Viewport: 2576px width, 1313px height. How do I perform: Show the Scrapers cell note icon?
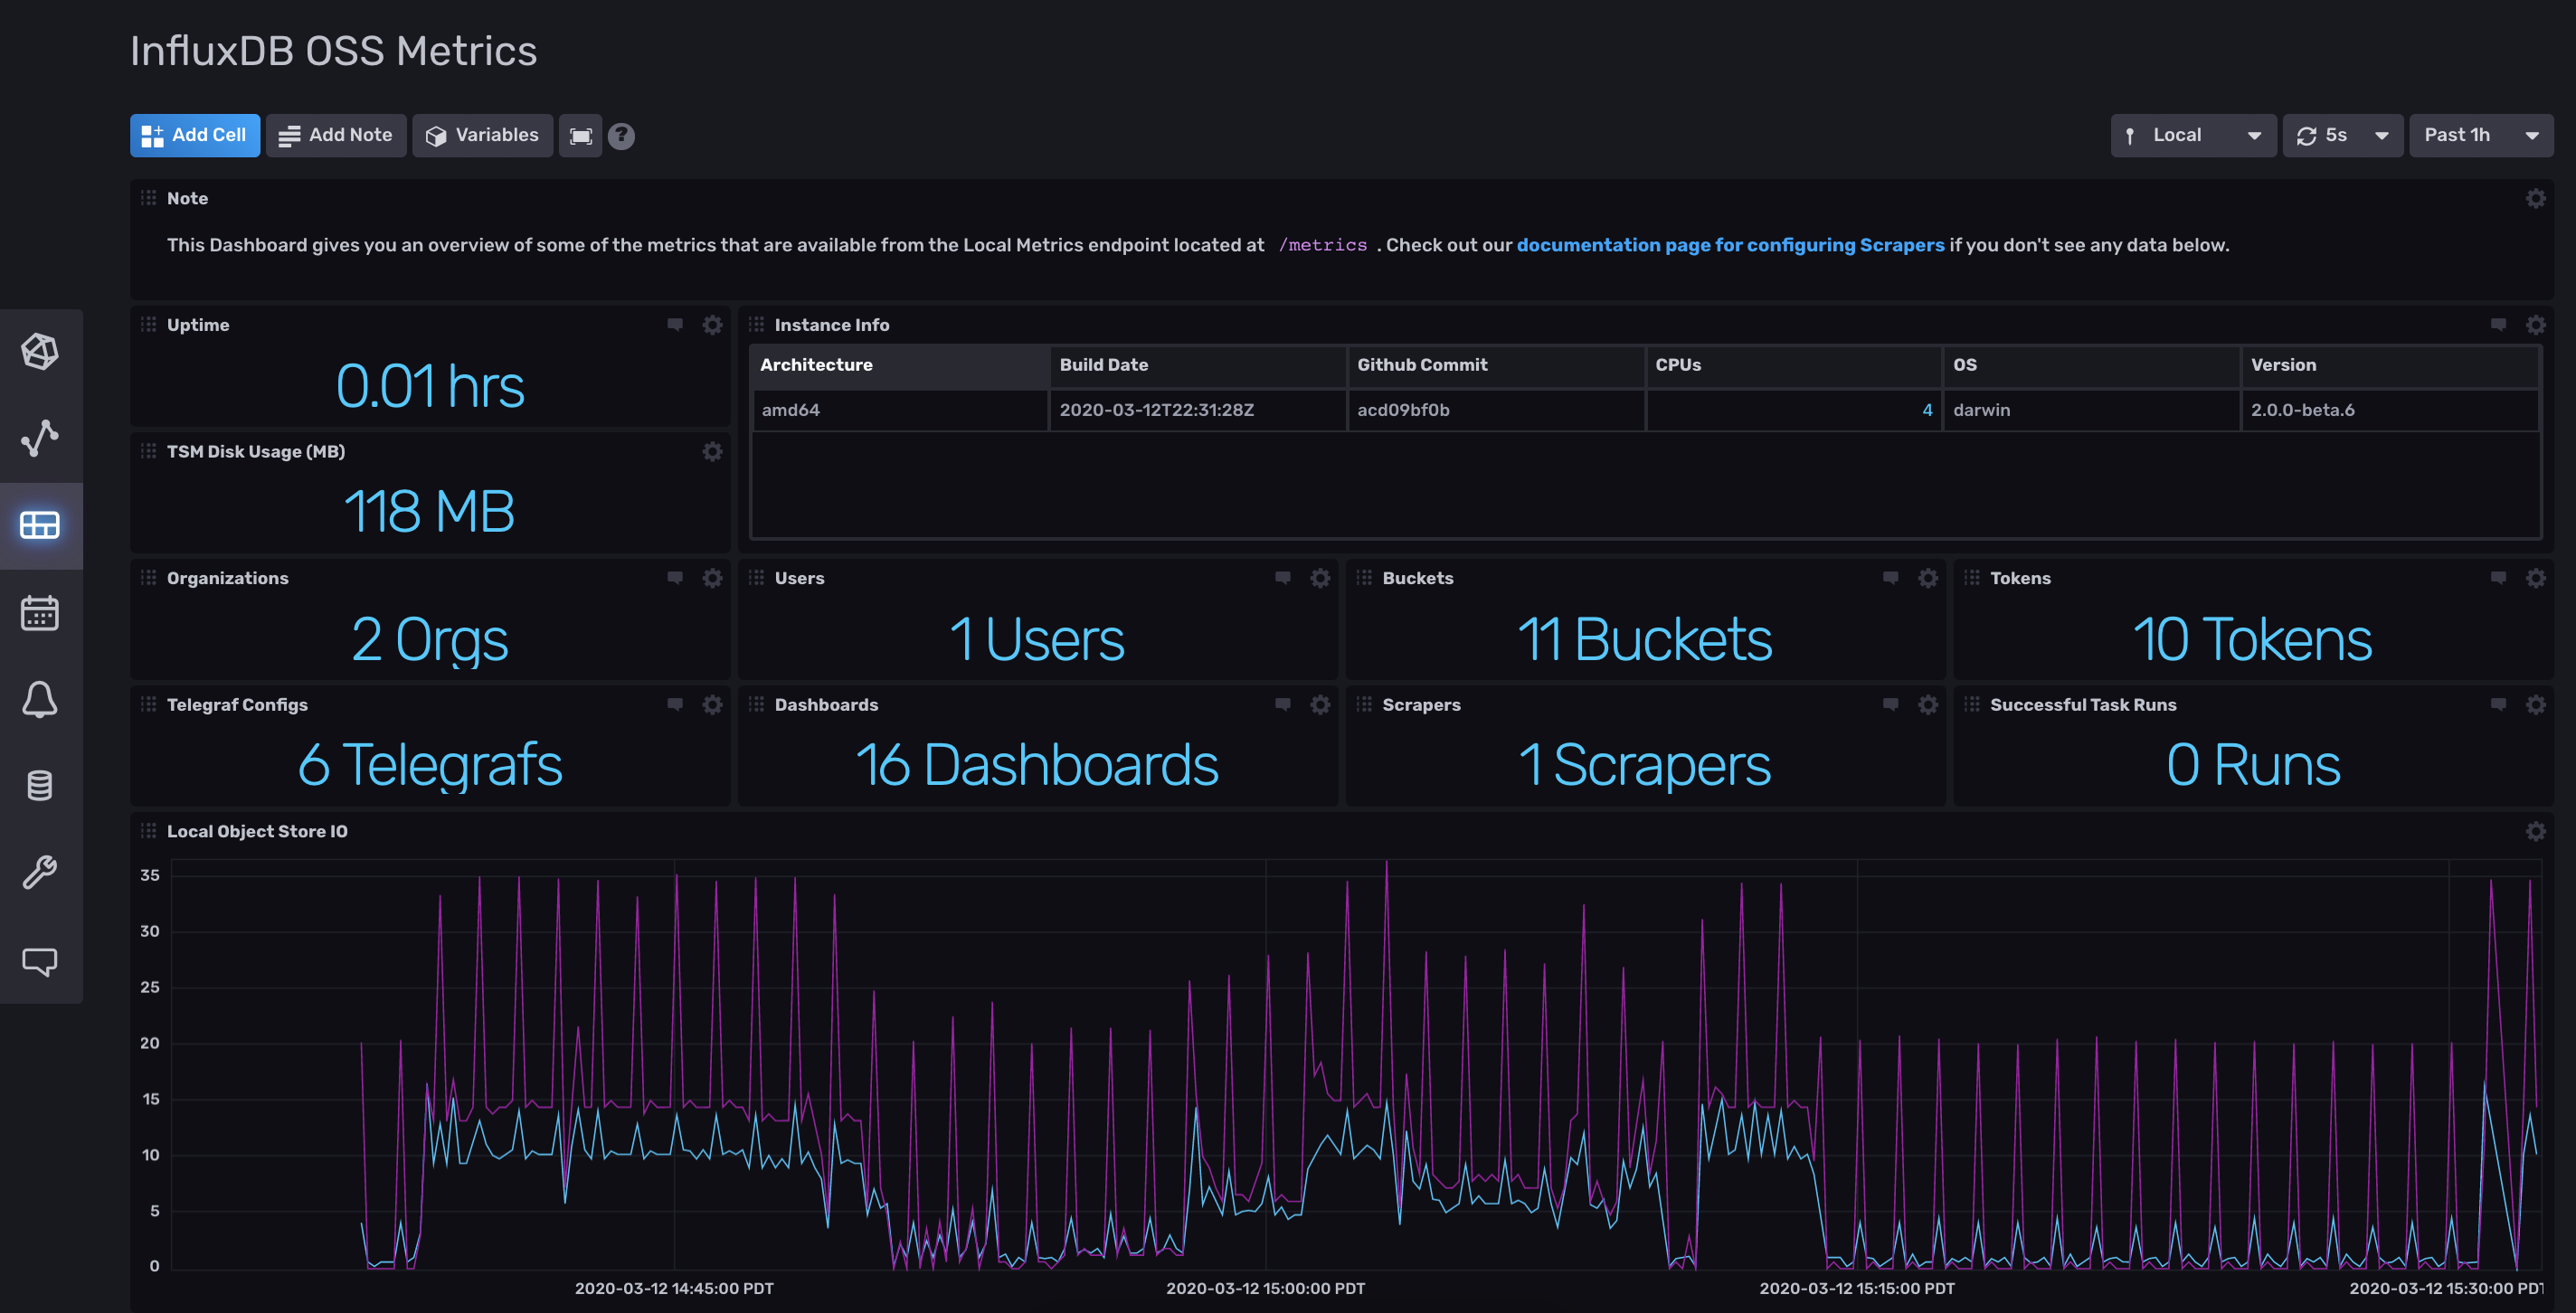tap(1891, 705)
